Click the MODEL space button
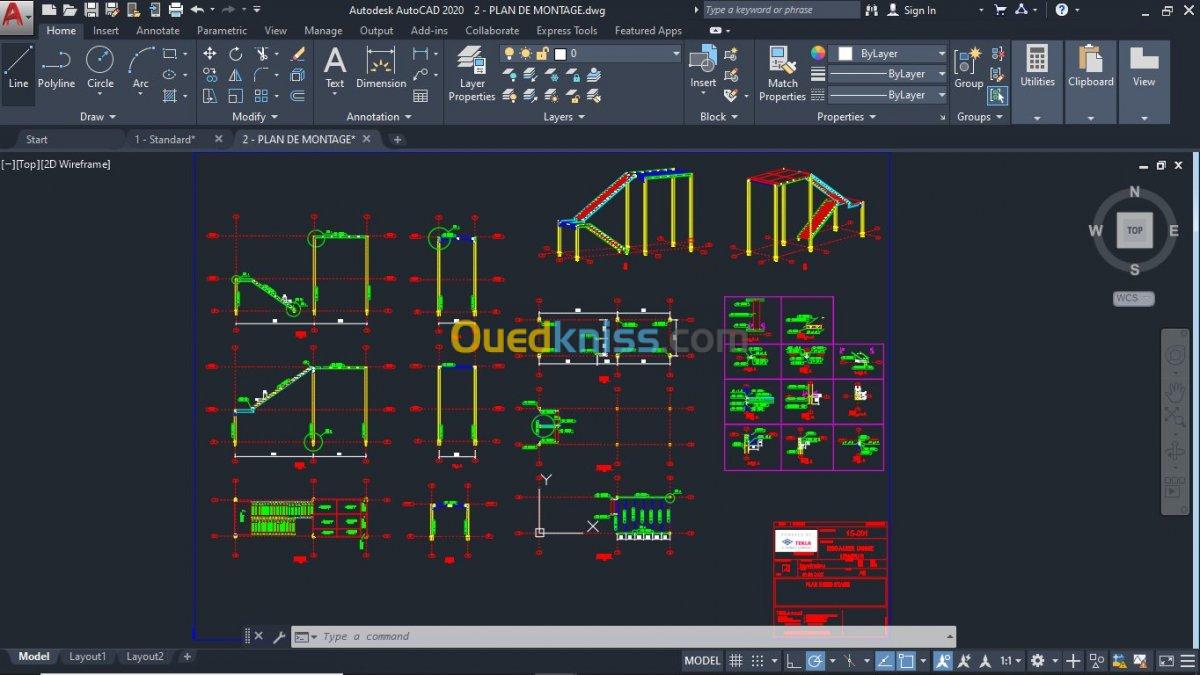 point(702,660)
